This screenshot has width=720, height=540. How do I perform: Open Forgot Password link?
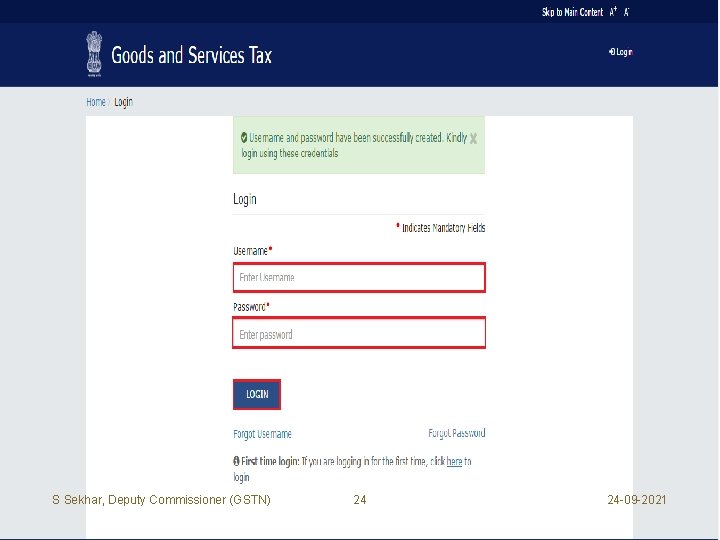(x=456, y=433)
